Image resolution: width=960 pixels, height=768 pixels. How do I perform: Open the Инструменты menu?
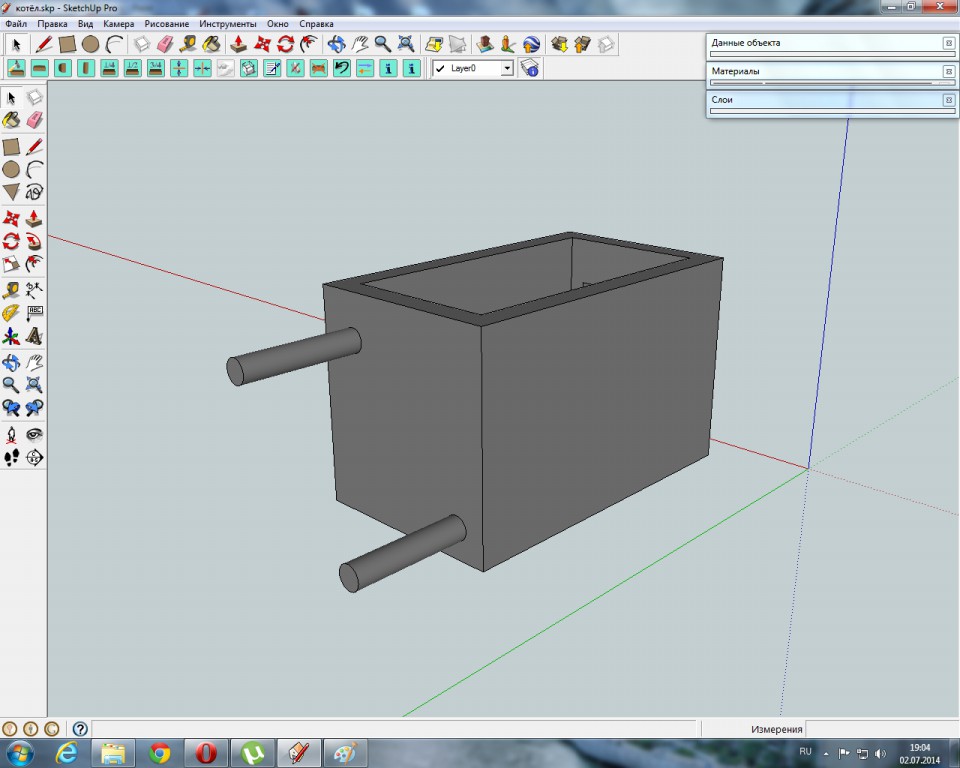227,23
